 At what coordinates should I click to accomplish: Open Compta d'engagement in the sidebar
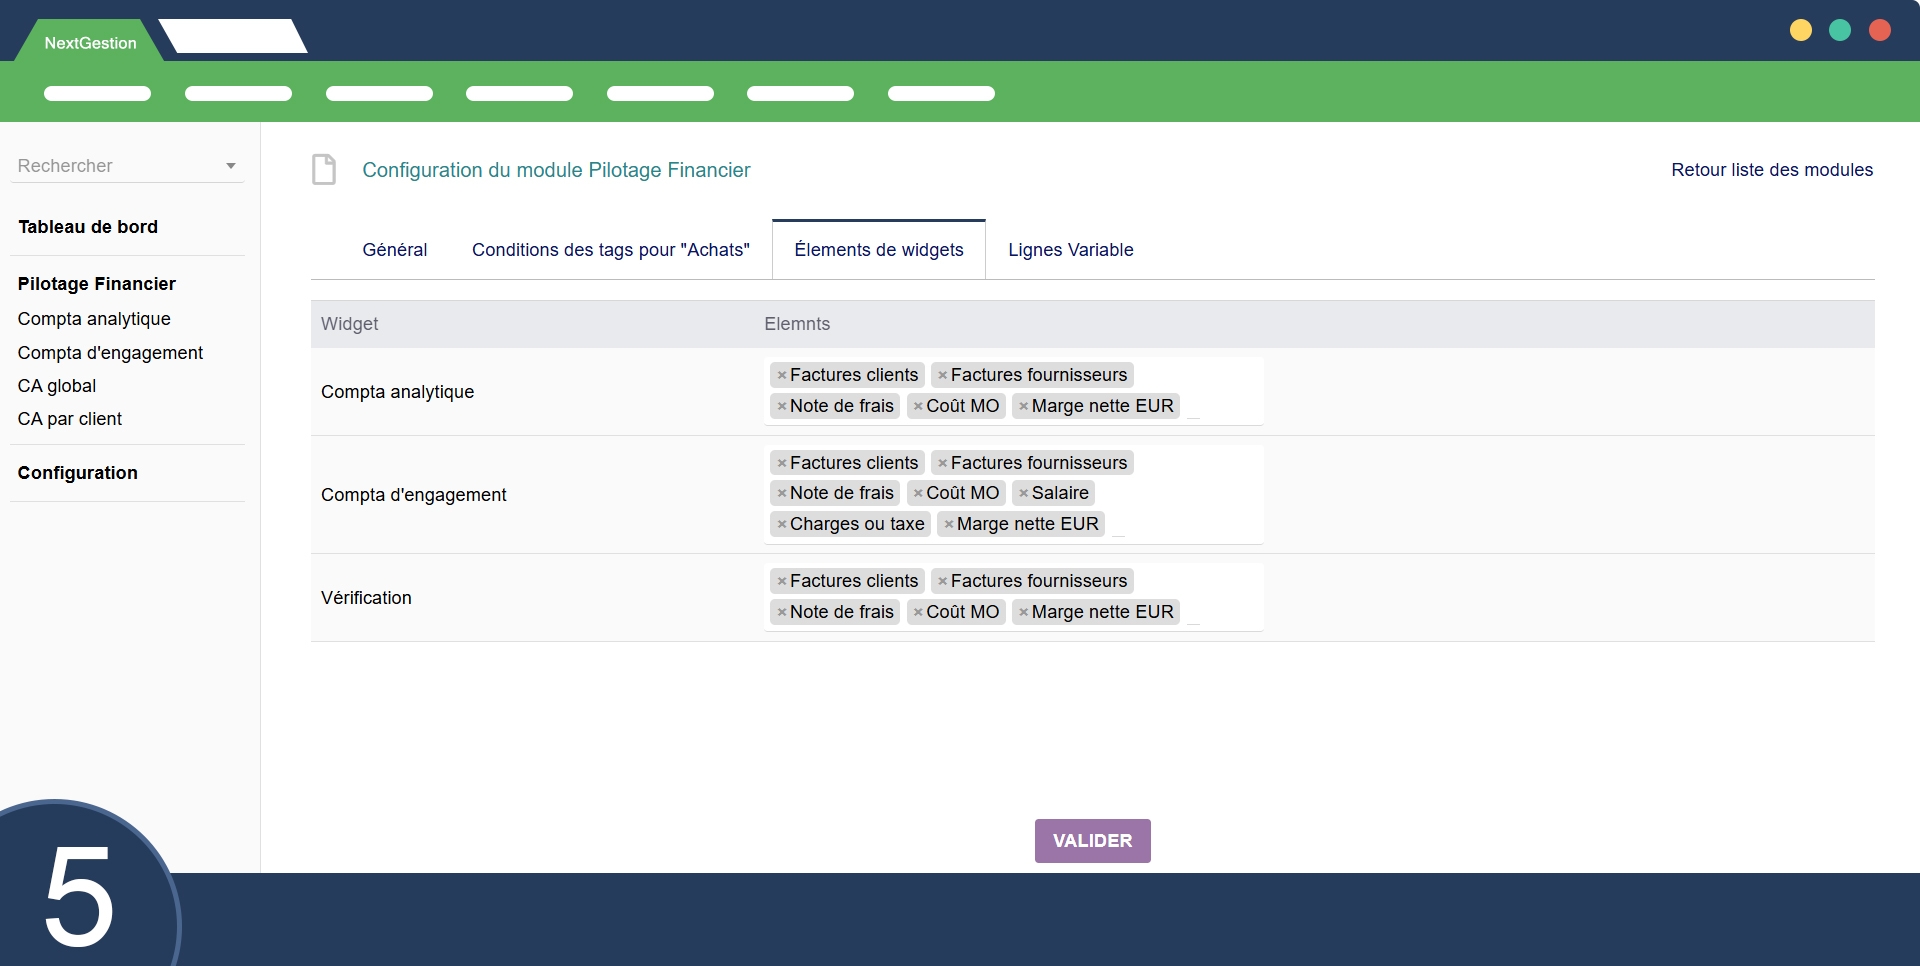tap(110, 353)
